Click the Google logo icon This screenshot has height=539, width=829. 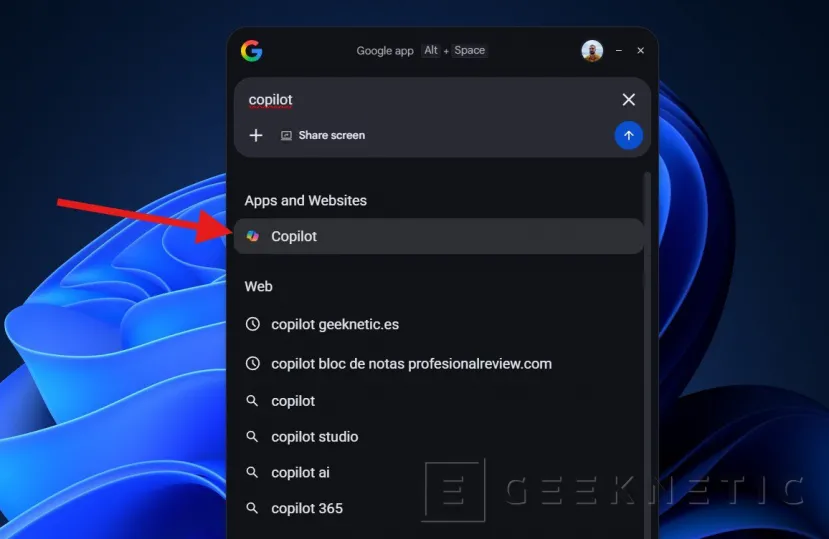252,51
